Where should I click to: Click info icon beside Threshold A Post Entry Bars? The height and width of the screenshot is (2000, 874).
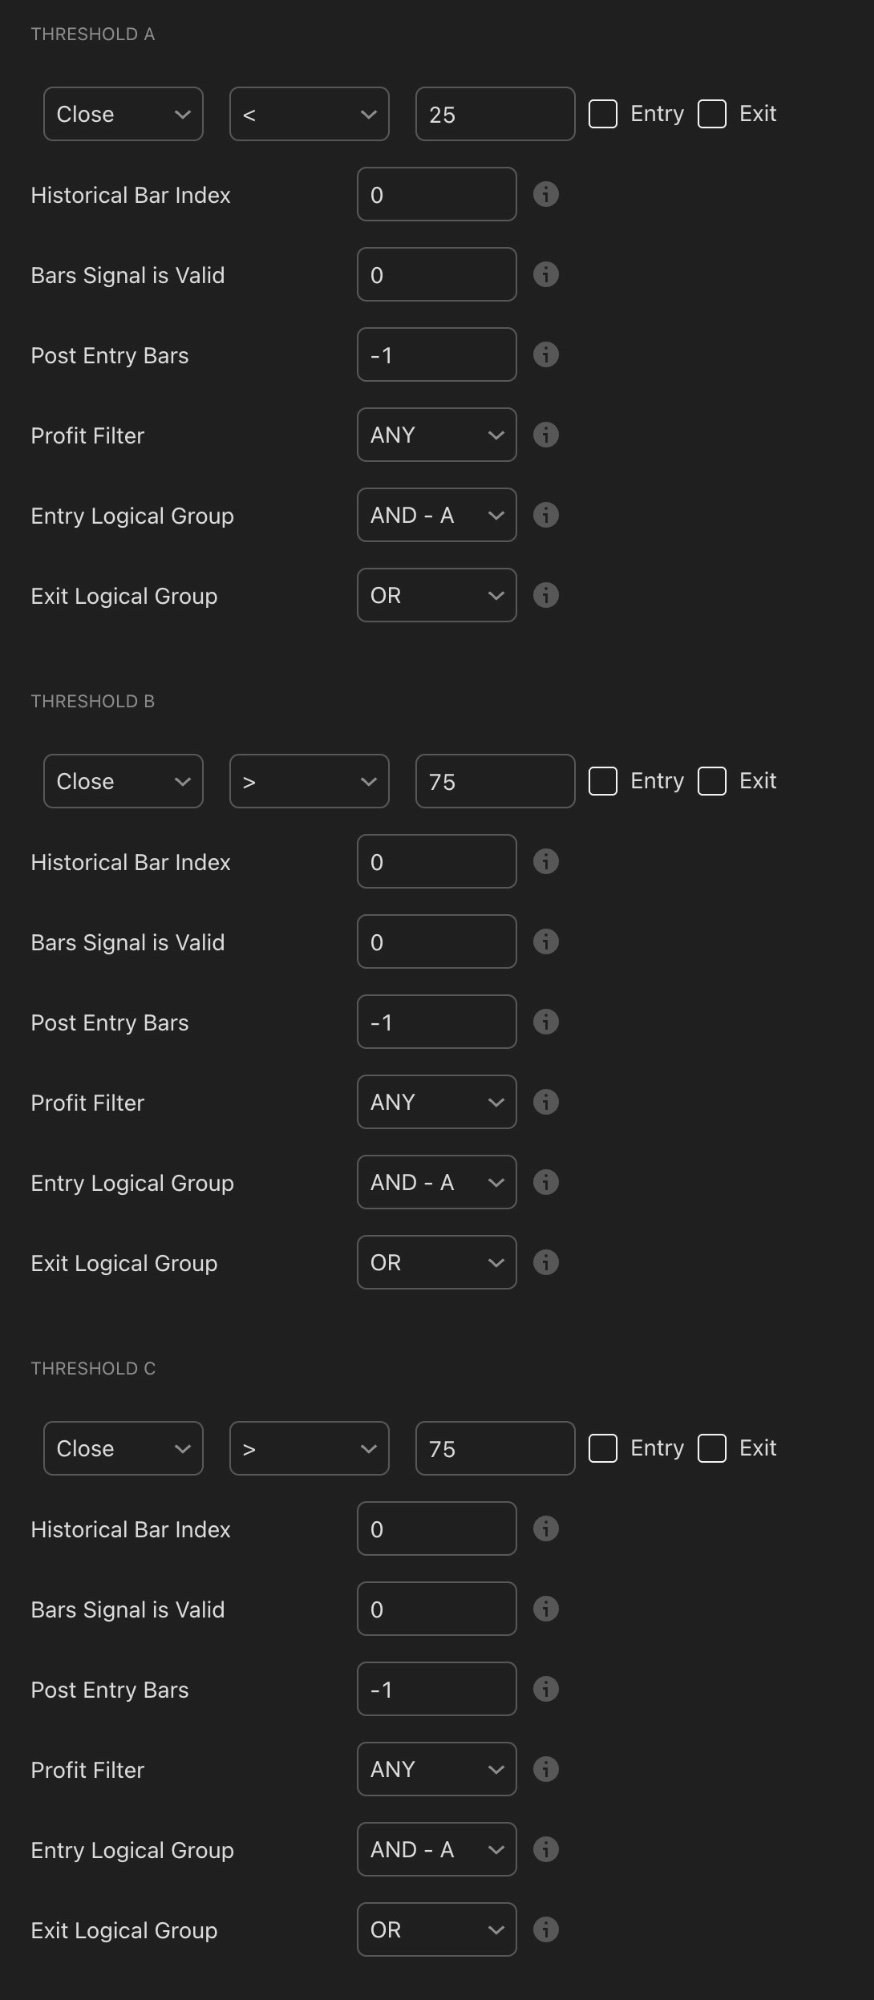pos(546,354)
